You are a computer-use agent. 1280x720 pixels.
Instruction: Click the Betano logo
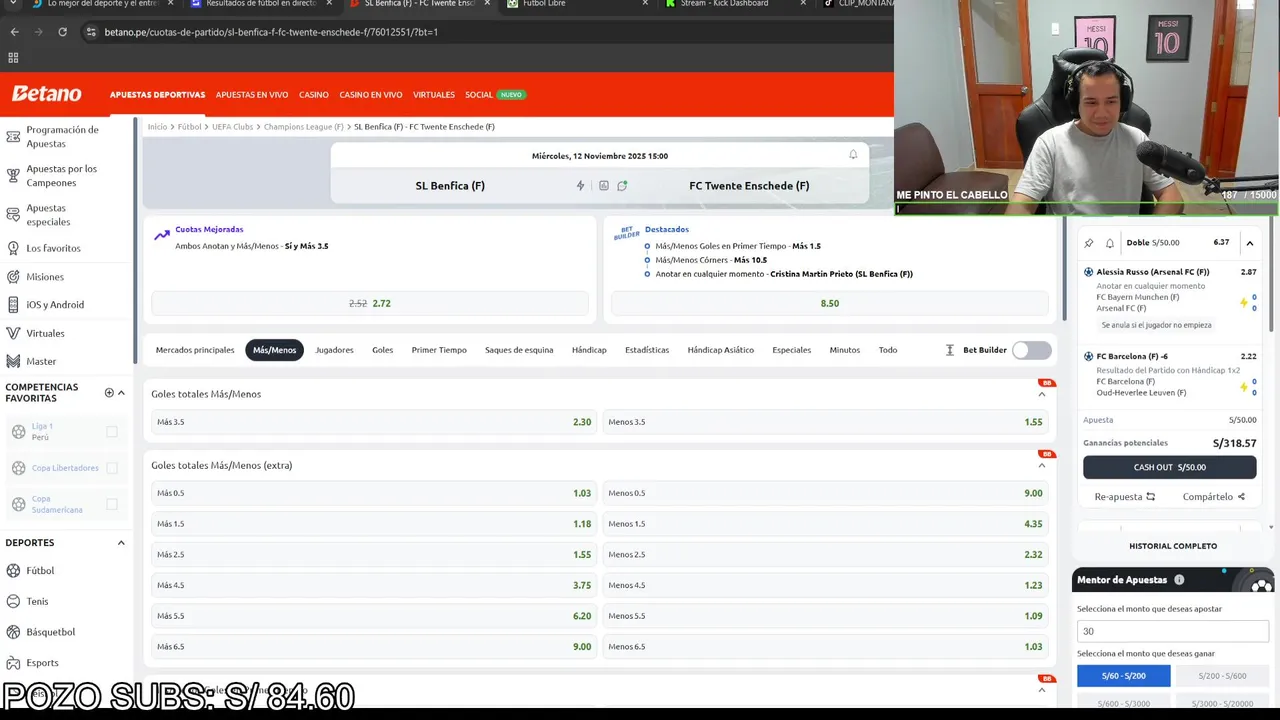coord(47,94)
